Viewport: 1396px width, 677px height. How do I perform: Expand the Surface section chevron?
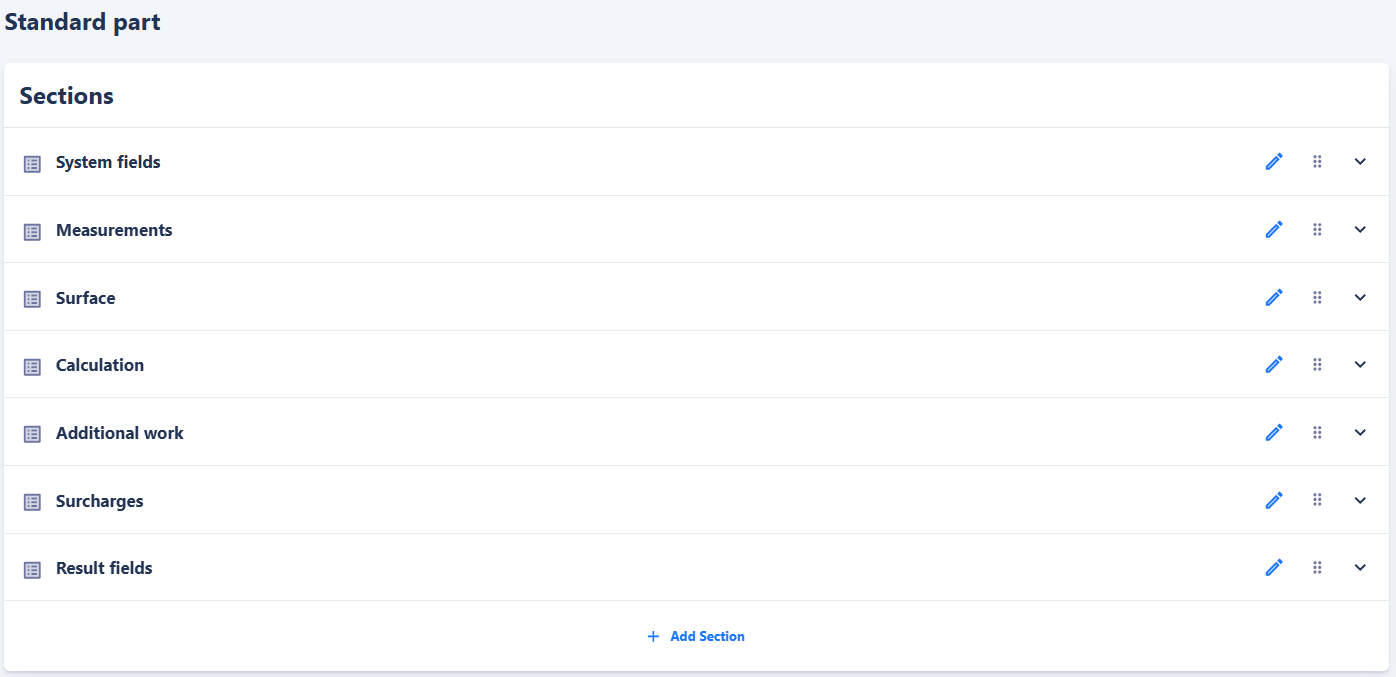coord(1360,298)
